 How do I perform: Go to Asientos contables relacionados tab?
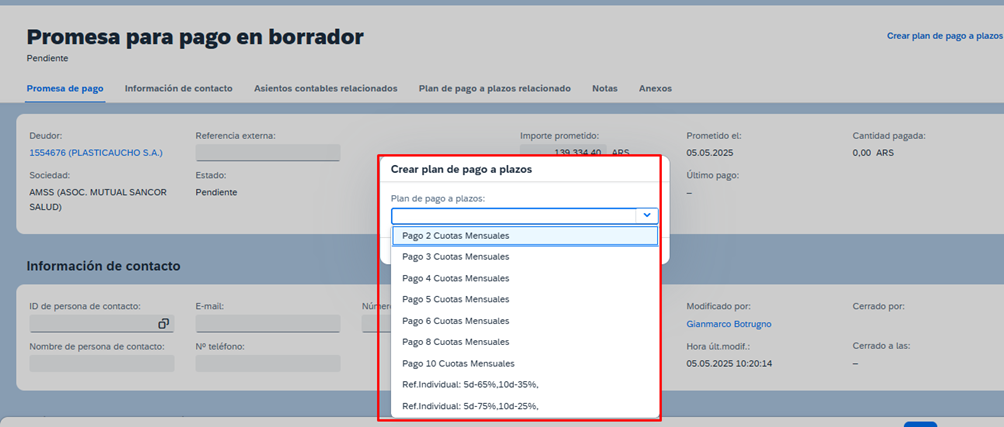pos(325,88)
